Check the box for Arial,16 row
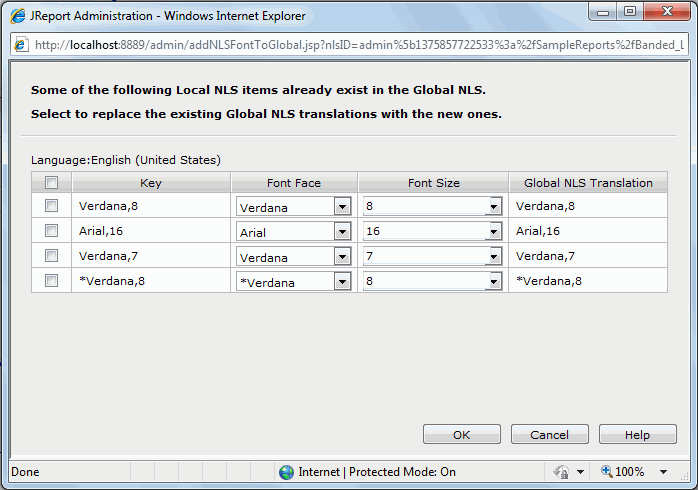698x490 pixels. 52,231
